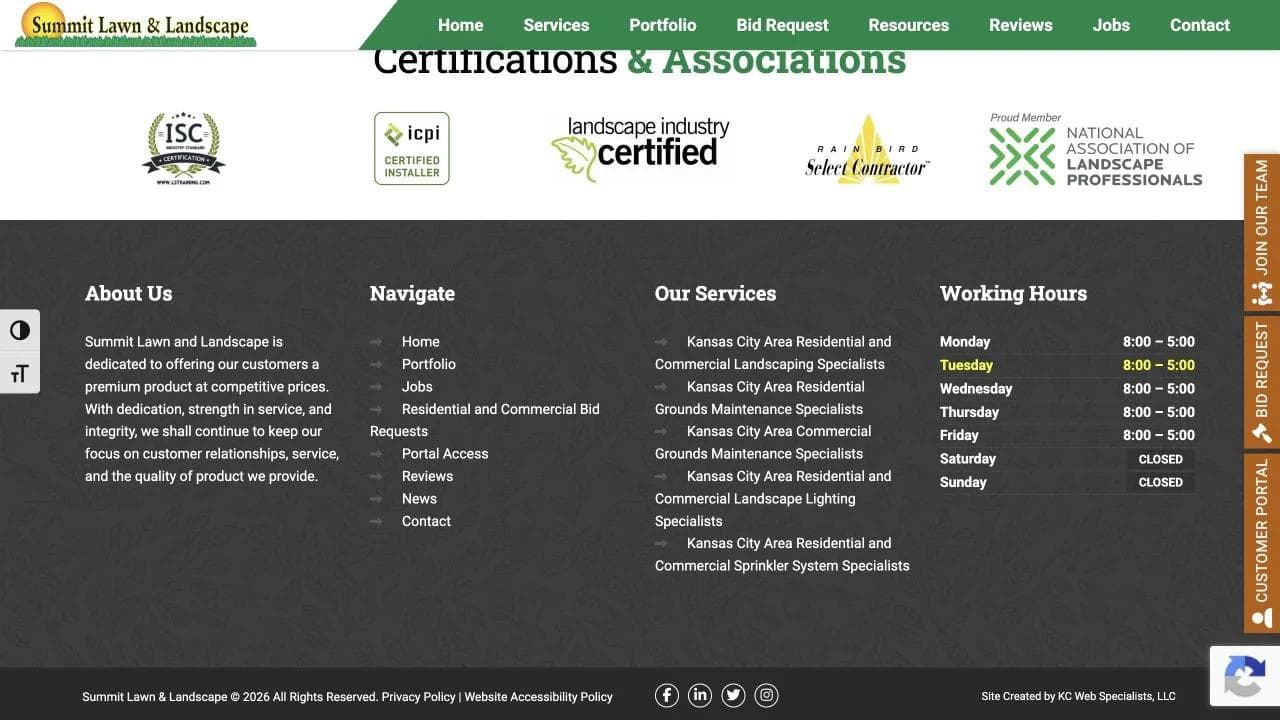
Task: Click the Navigate heading
Action: click(x=412, y=293)
